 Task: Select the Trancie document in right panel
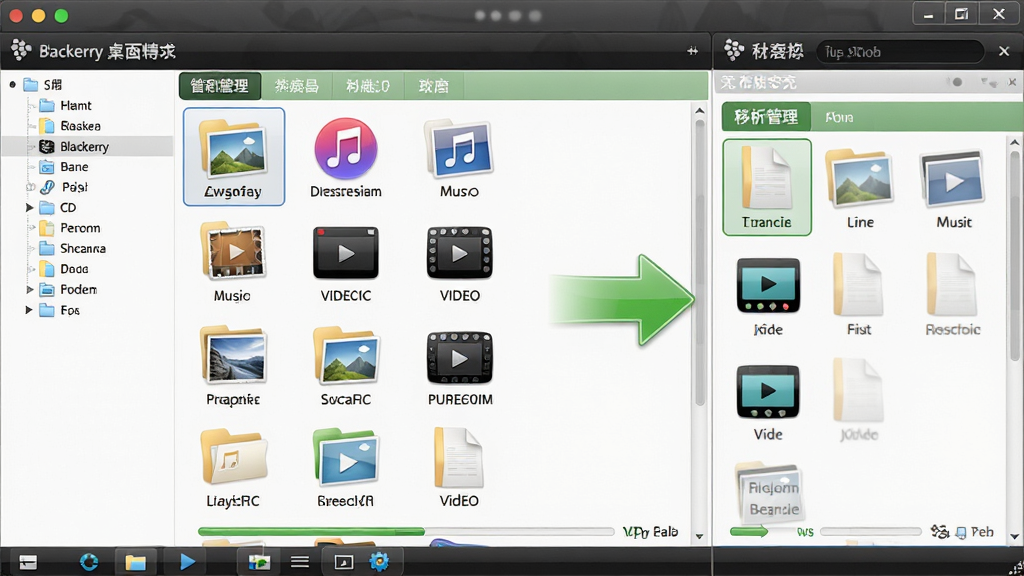[x=767, y=187]
